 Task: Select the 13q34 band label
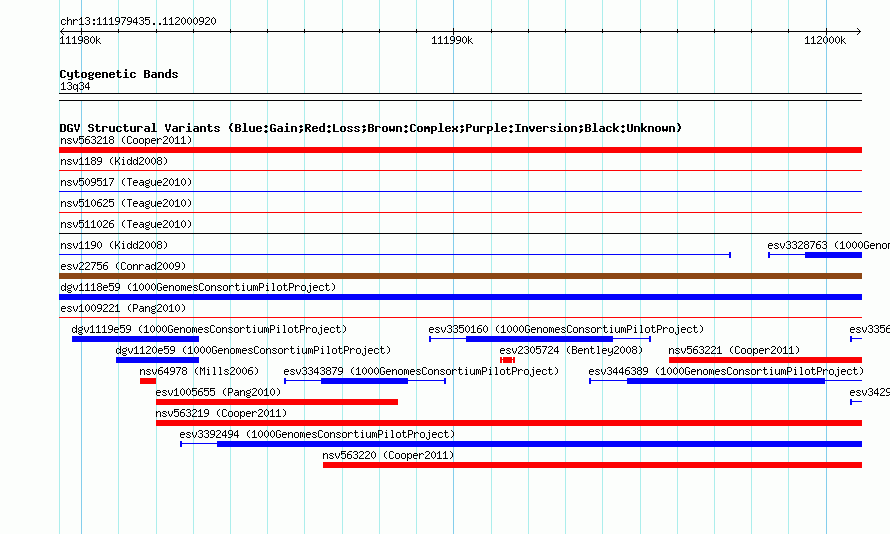coord(75,86)
